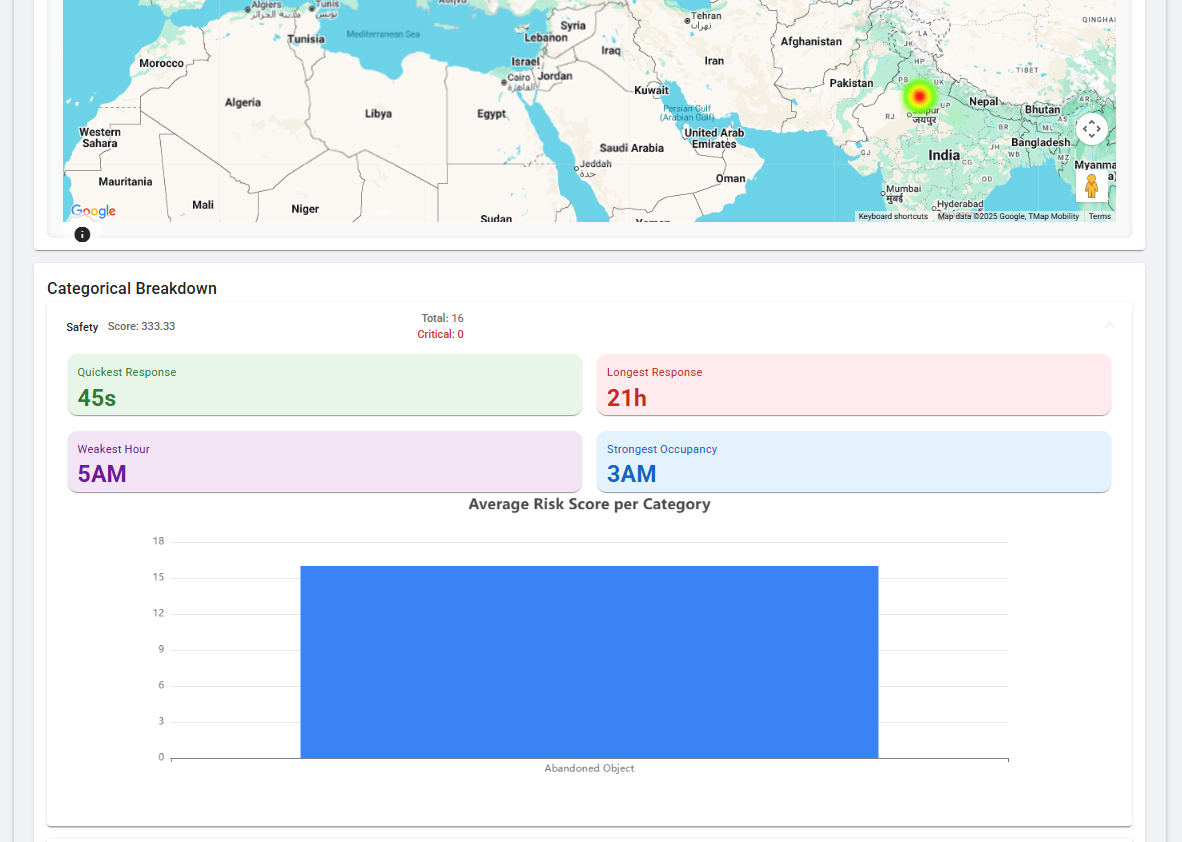Open the map Terms link
Image resolution: width=1182 pixels, height=842 pixels.
point(1099,216)
